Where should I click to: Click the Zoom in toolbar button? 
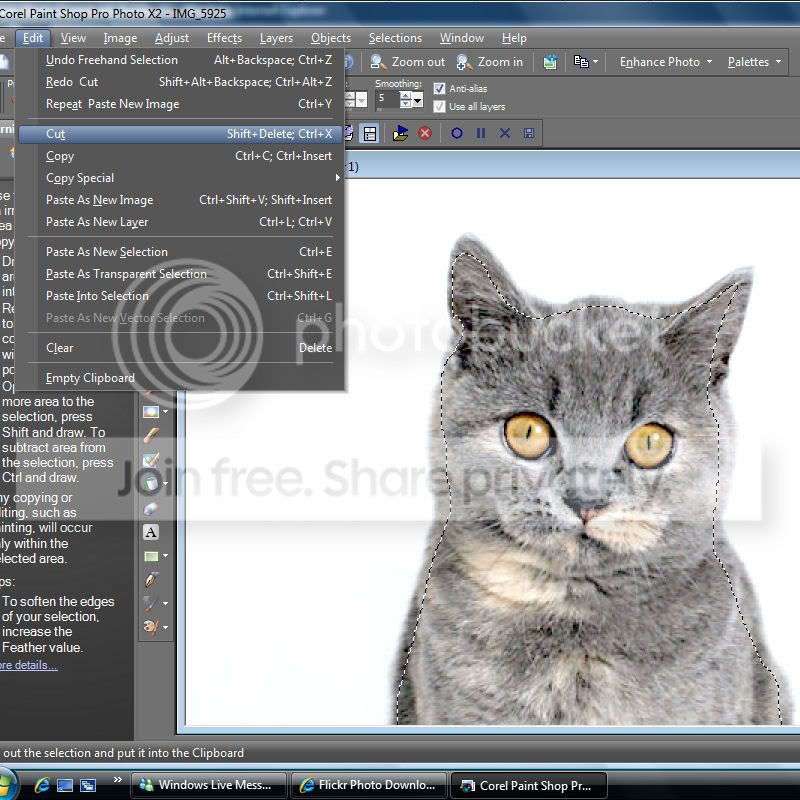[490, 62]
